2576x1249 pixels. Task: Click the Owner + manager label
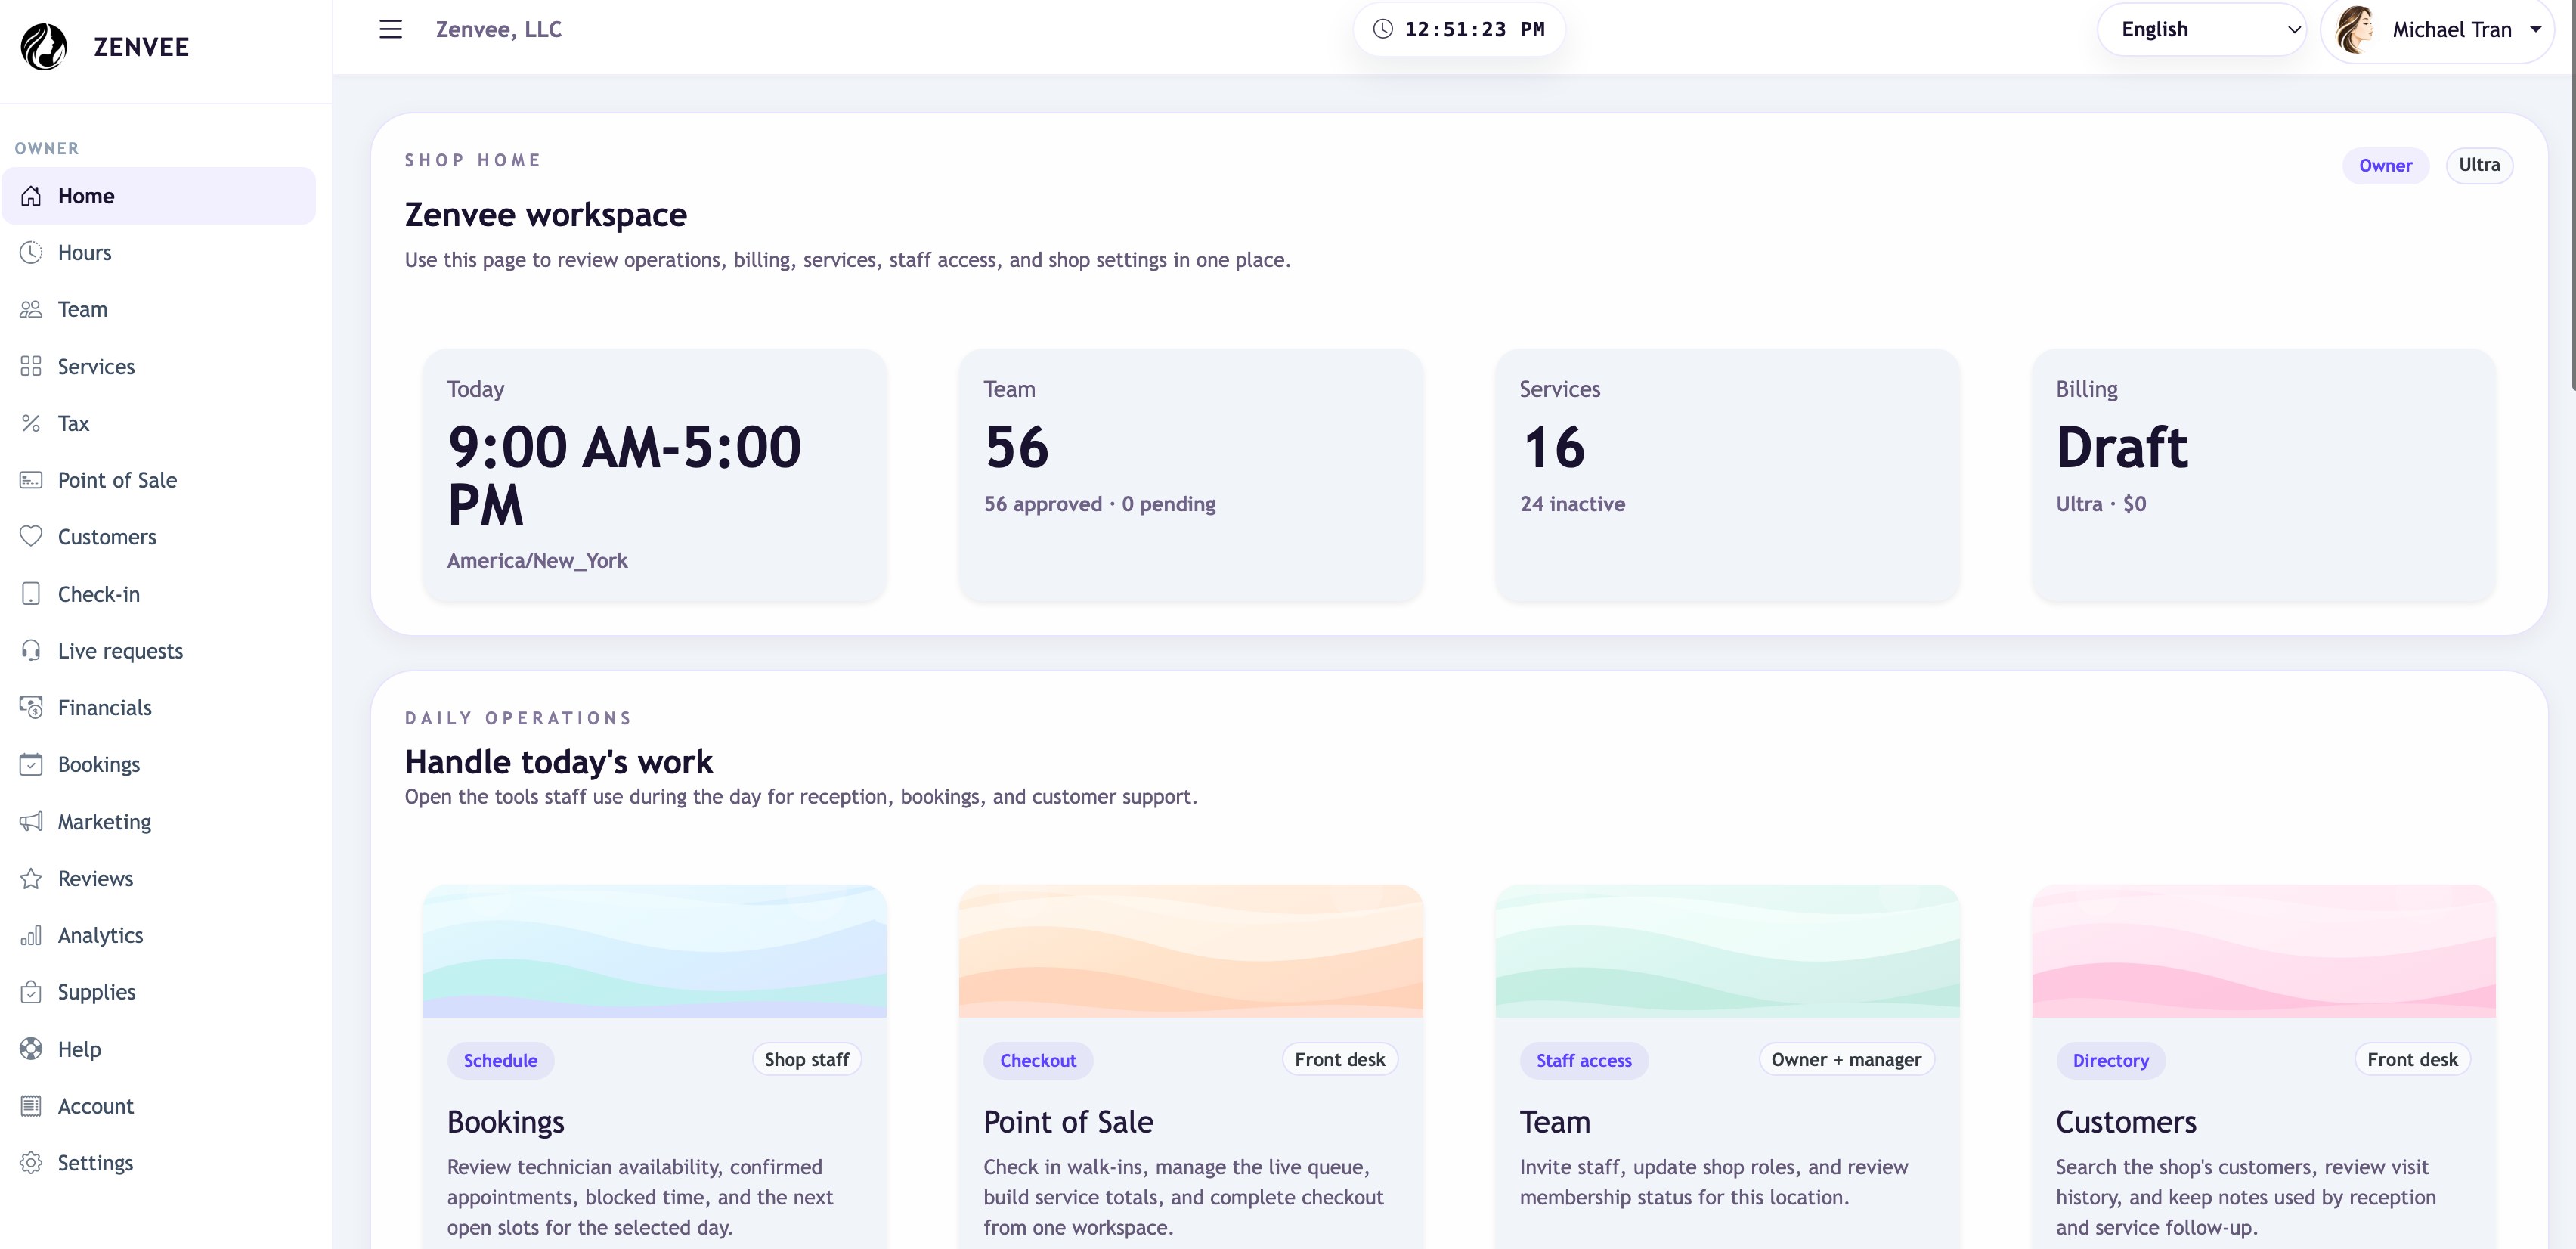pyautogui.click(x=1846, y=1059)
